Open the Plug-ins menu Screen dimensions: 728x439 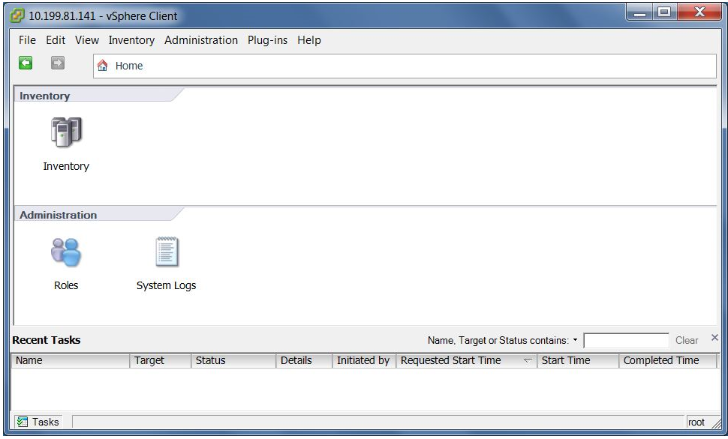(x=267, y=40)
